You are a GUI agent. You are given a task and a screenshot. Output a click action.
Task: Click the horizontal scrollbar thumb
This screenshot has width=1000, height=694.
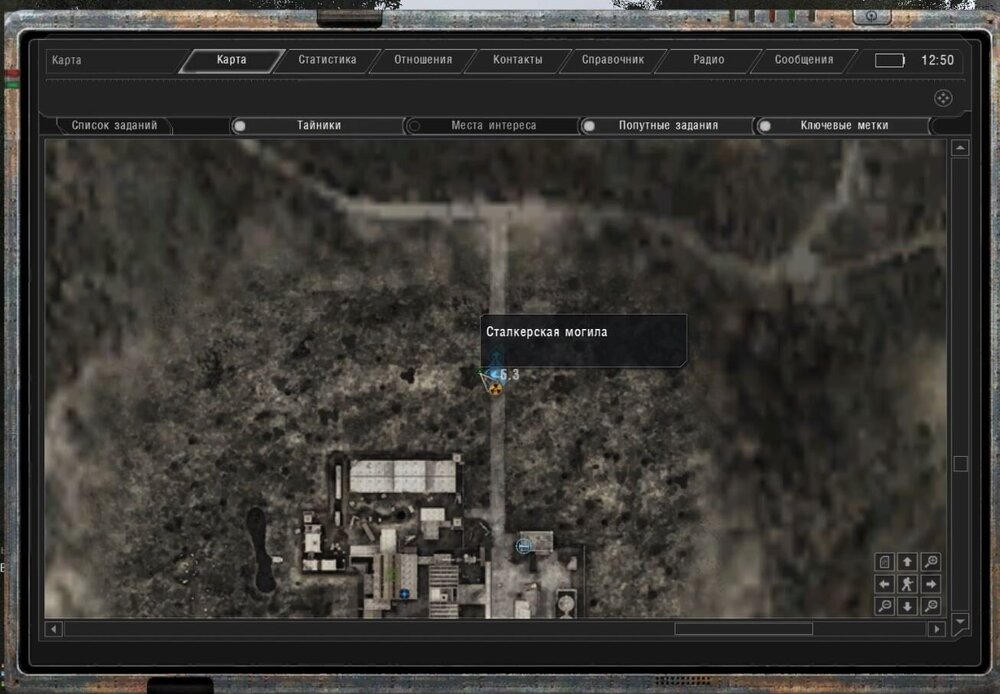click(744, 630)
